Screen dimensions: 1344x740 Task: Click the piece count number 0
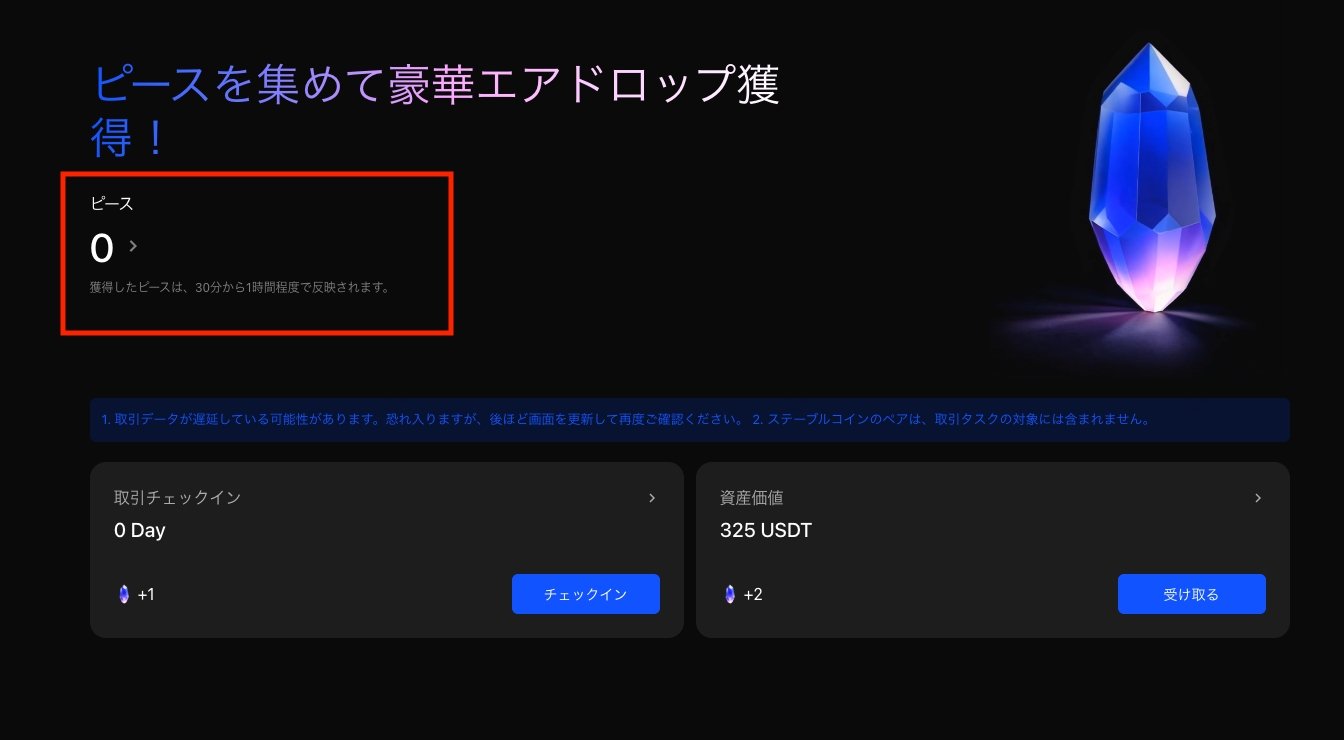tap(102, 247)
